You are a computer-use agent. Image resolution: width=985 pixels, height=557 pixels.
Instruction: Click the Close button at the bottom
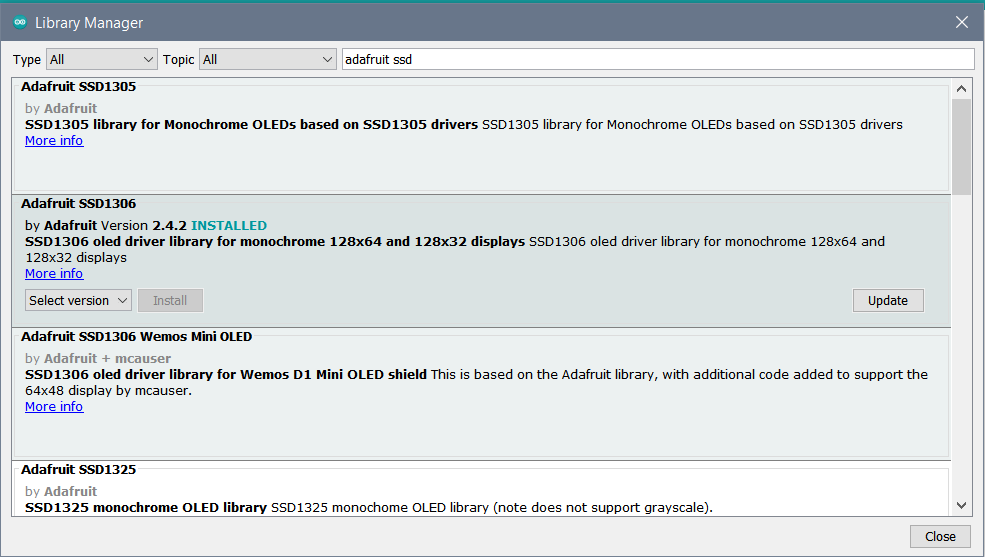pyautogui.click(x=940, y=536)
